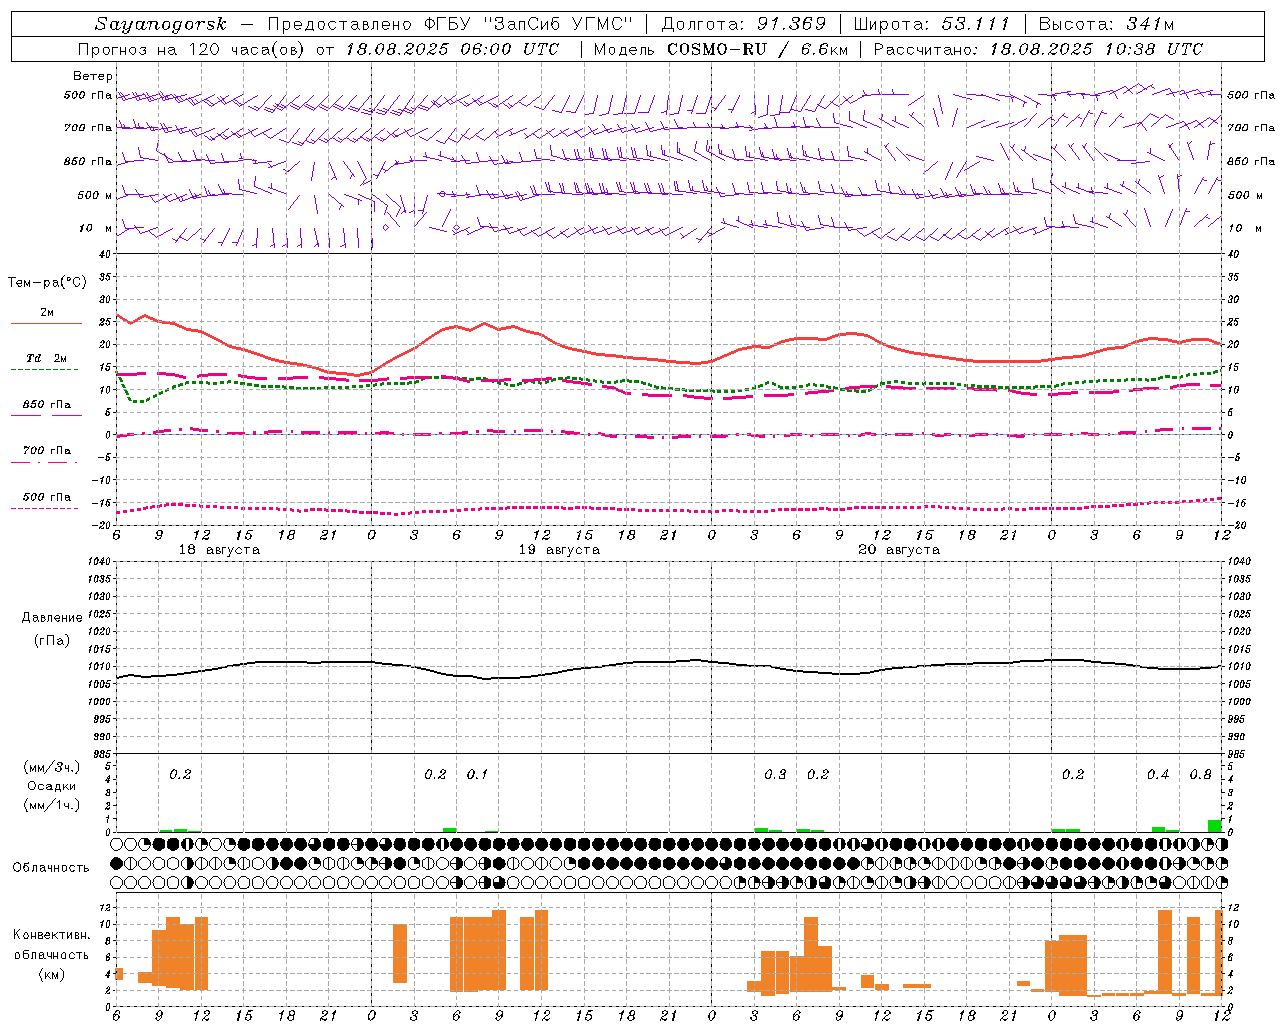Click the Конвективн. облачность label
Image resolution: width=1280 pixels, height=1024 pixels.
(x=51, y=945)
